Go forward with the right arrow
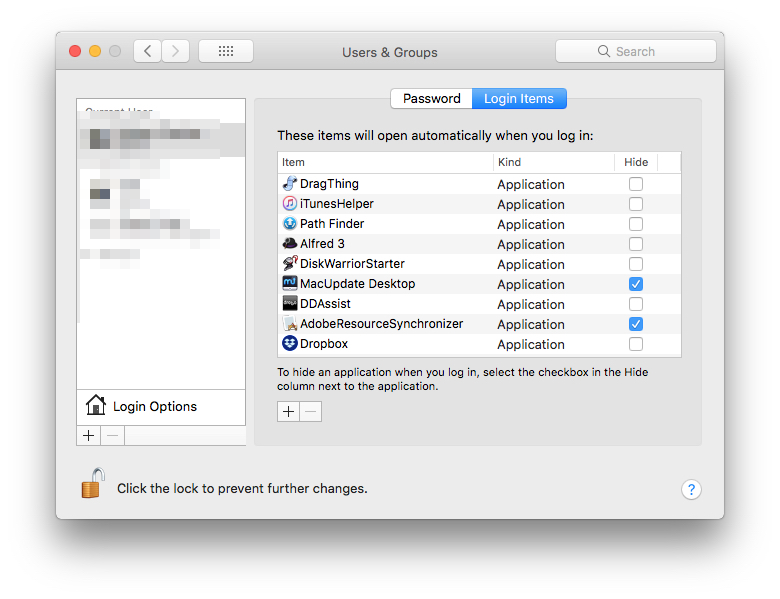The width and height of the screenshot is (780, 599). coord(175,51)
